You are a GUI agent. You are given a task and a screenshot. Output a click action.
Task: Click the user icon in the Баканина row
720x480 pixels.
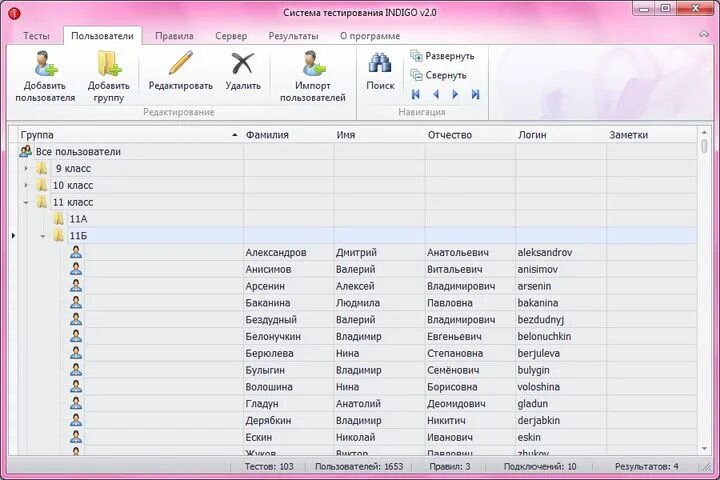tap(76, 302)
